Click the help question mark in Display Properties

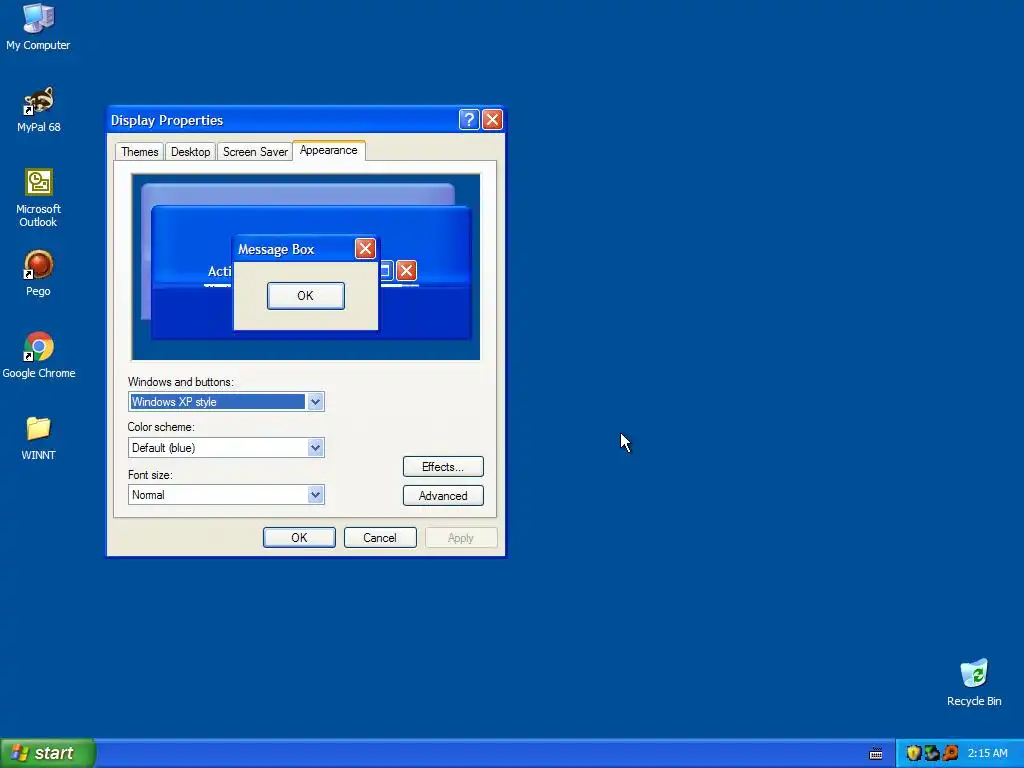[469, 120]
